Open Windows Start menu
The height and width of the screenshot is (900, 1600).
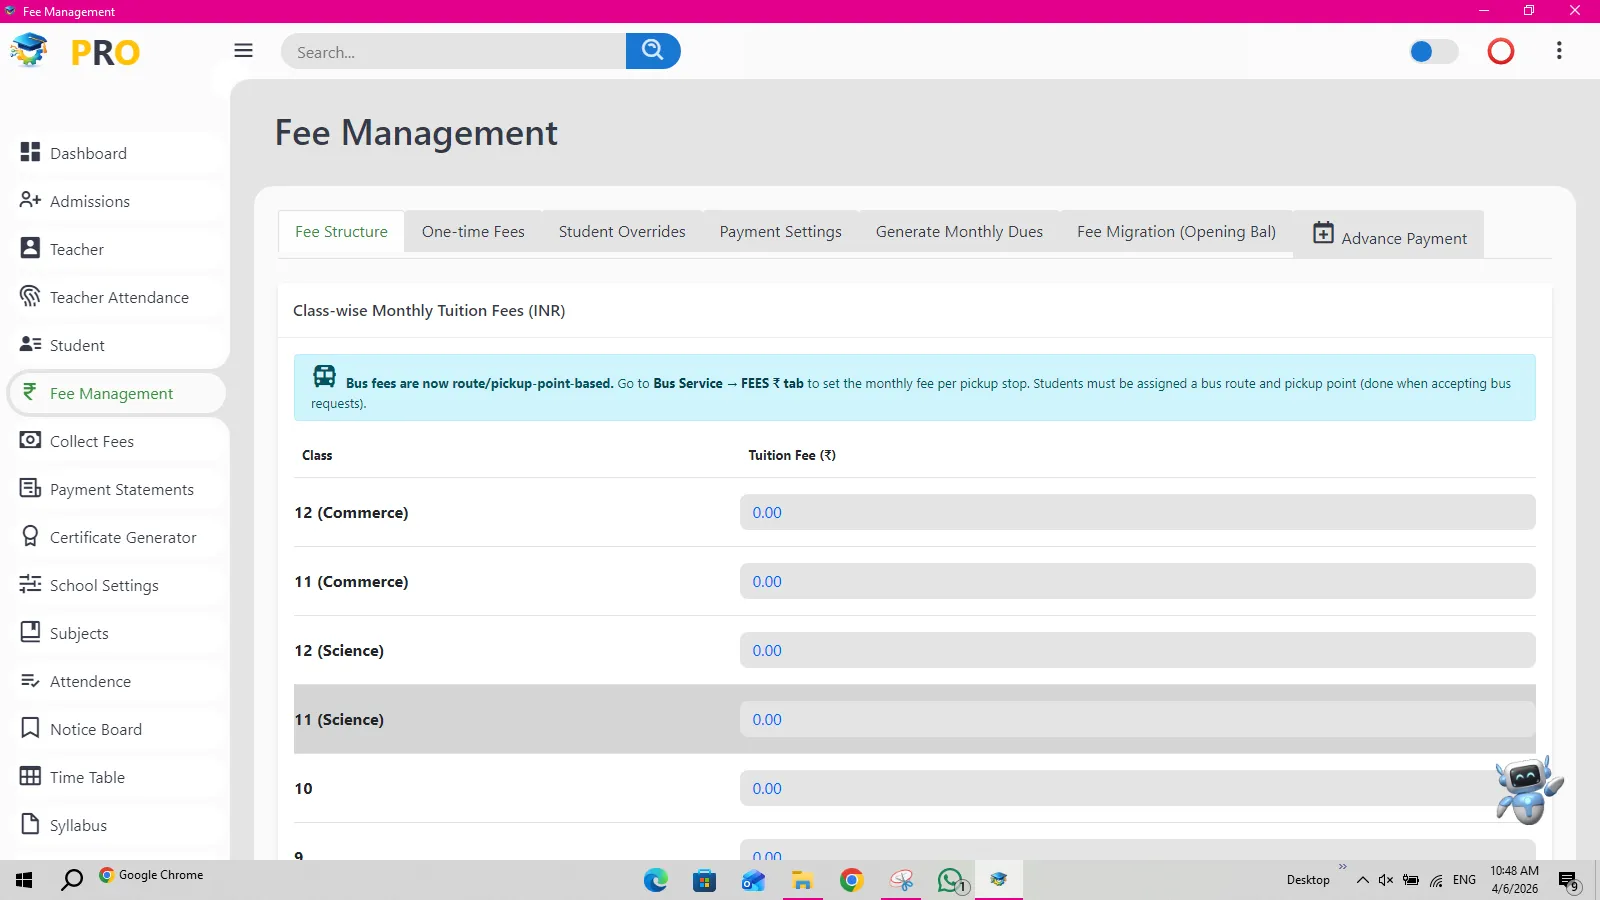24,880
